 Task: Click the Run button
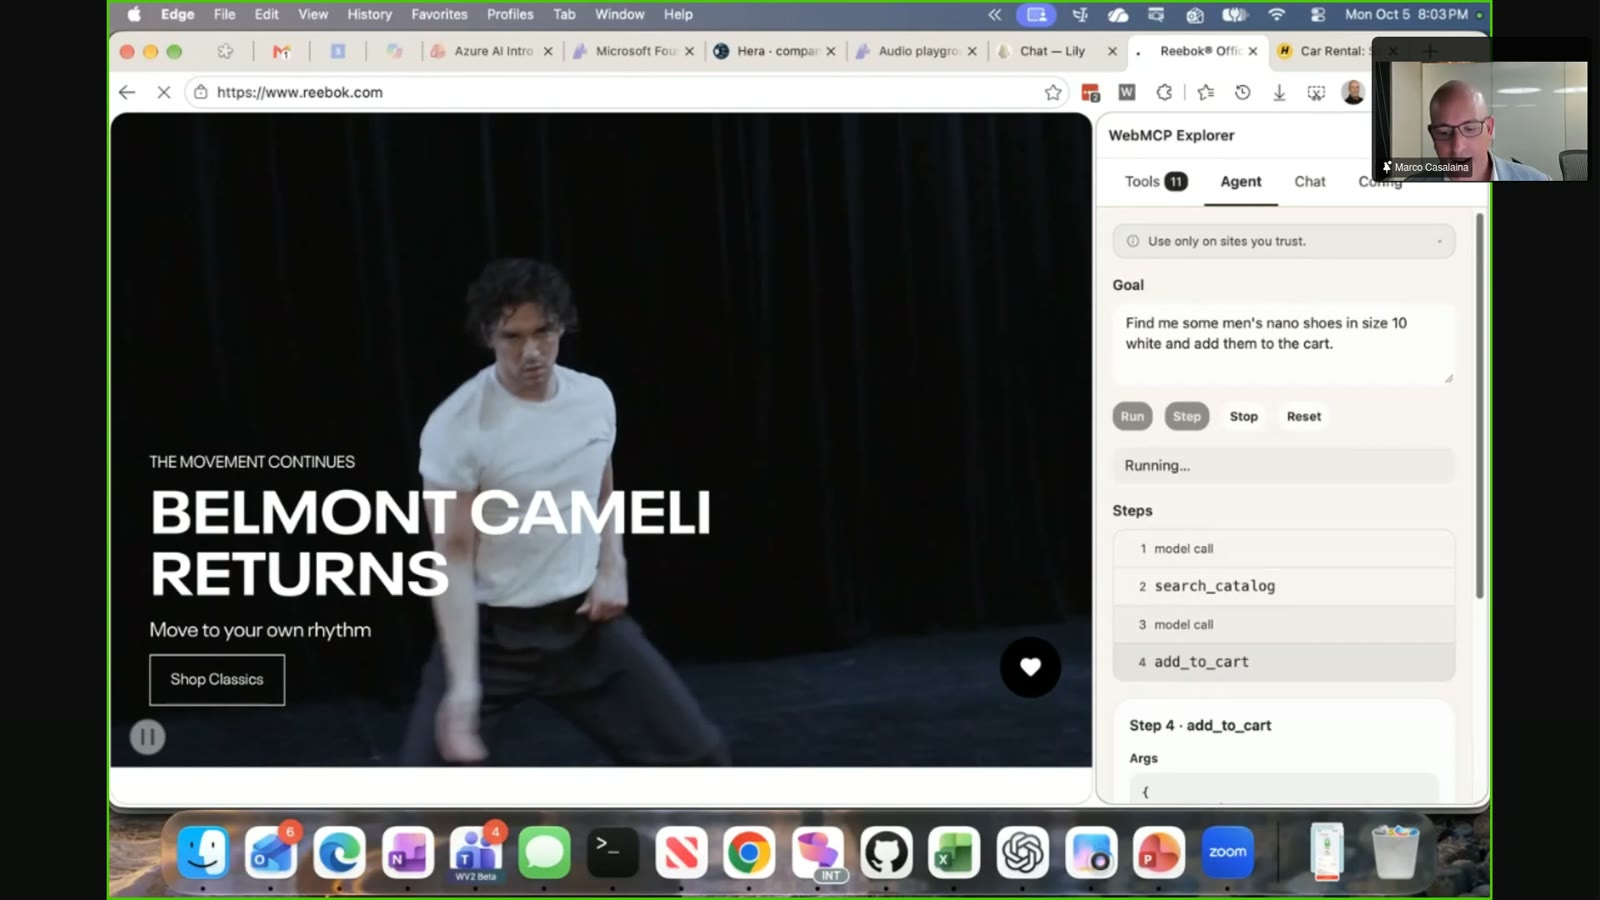coord(1132,416)
